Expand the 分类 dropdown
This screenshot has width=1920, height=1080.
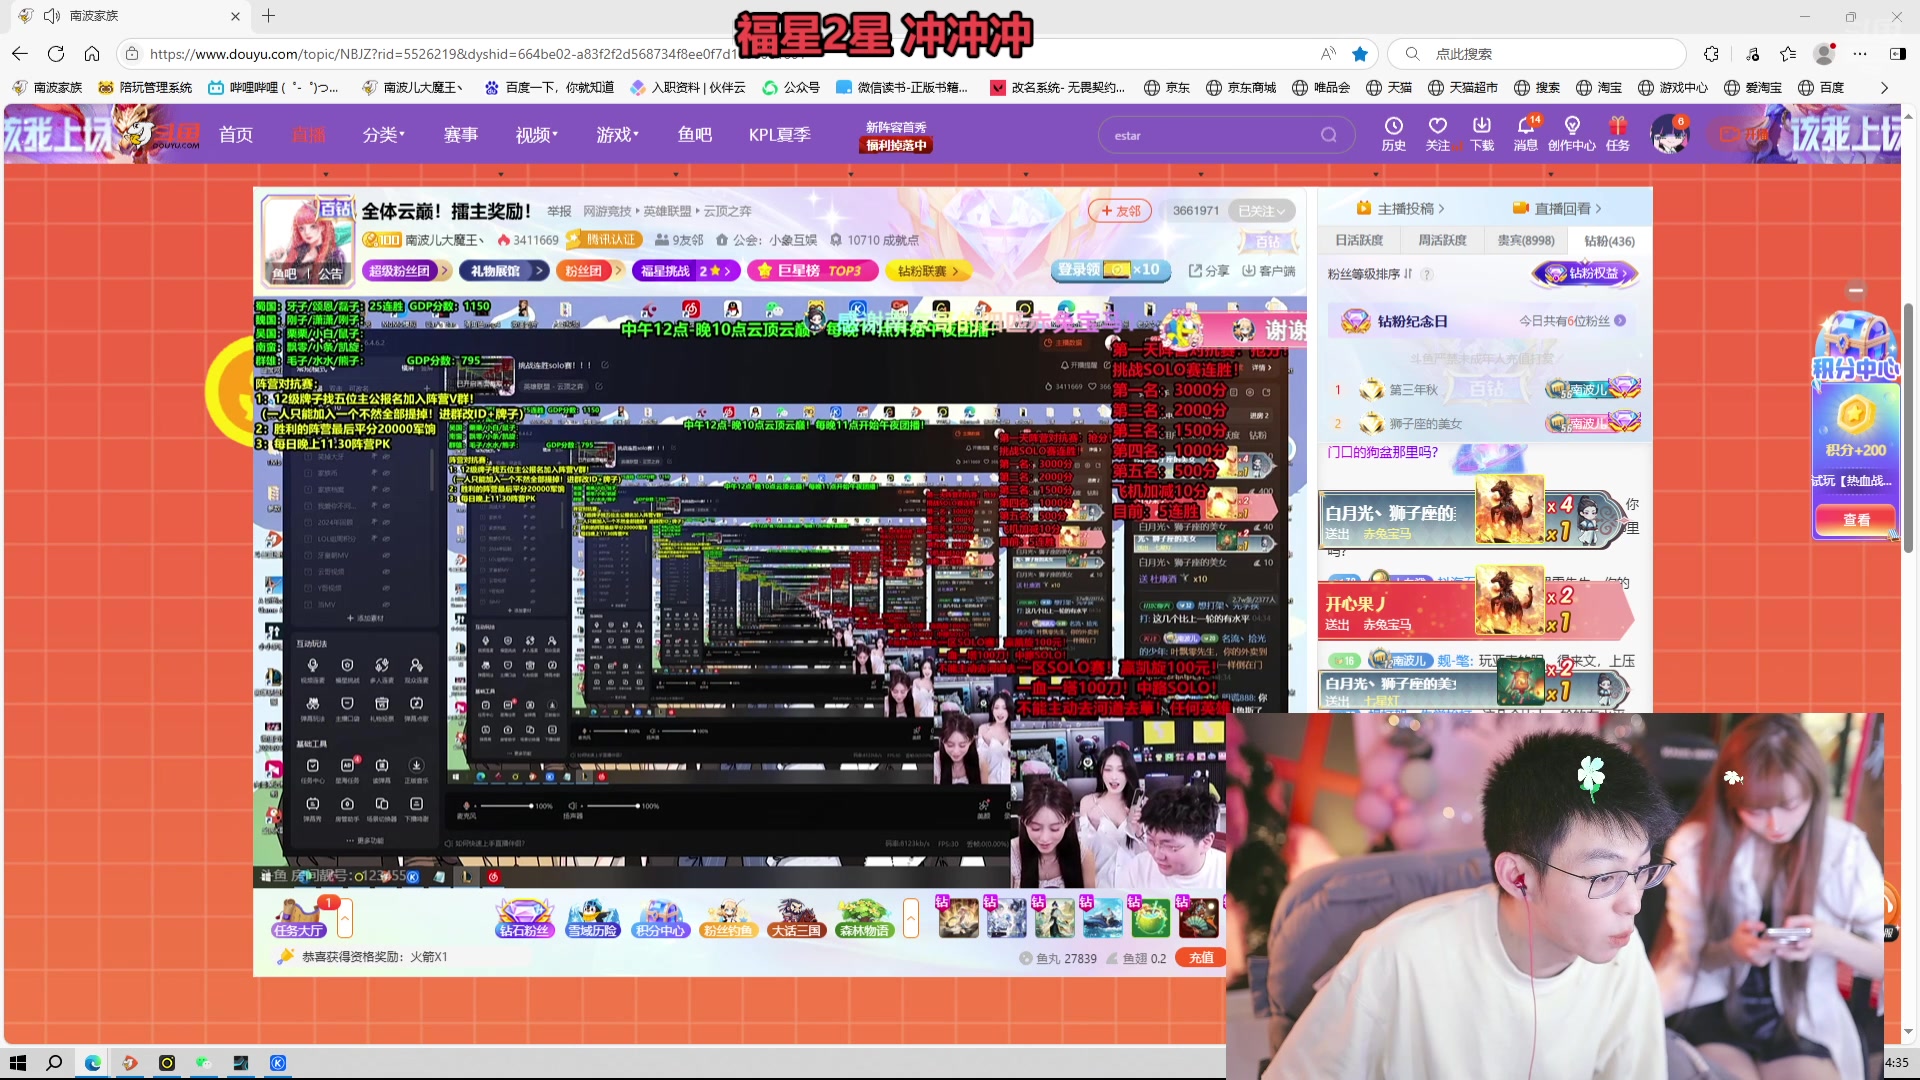click(x=384, y=135)
